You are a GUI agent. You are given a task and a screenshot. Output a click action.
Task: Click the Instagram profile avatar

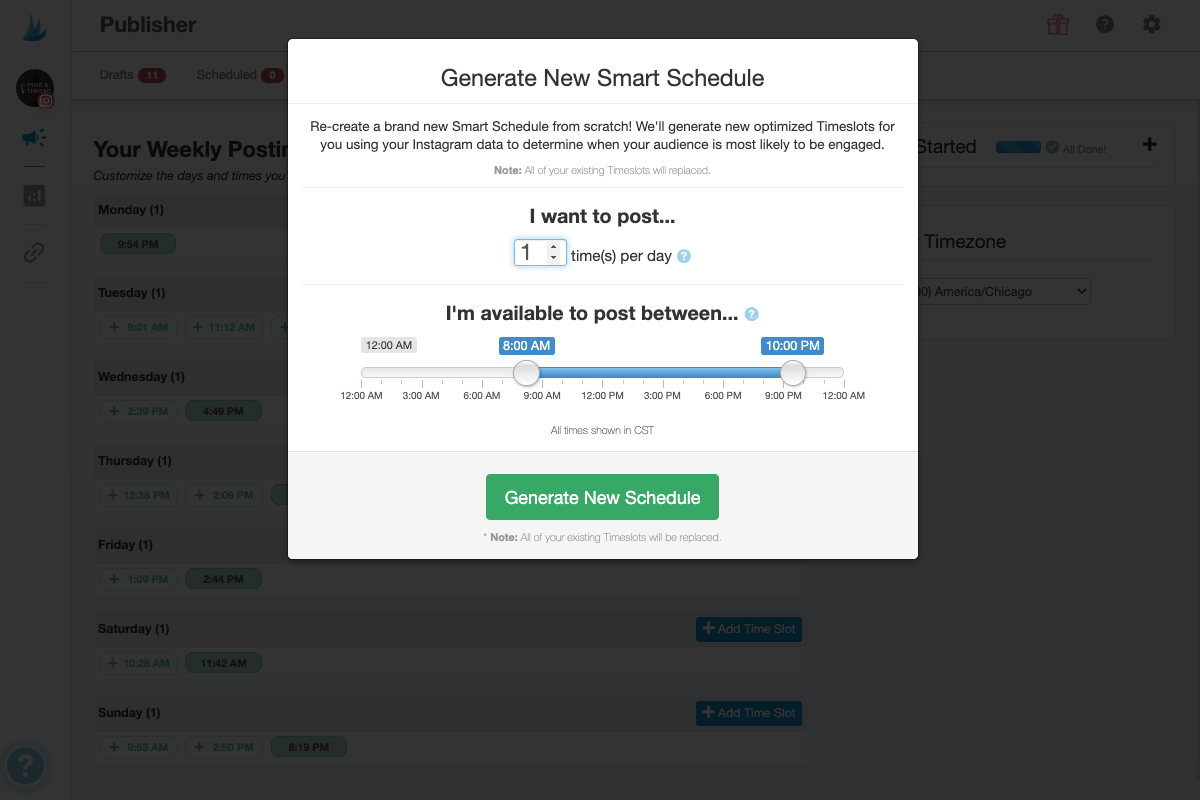pyautogui.click(x=34, y=88)
